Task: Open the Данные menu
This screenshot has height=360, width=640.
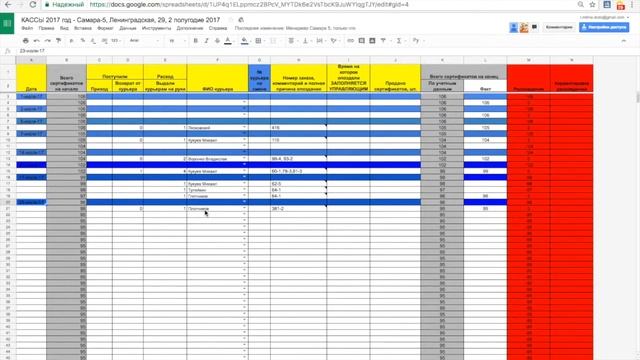Action: coord(128,29)
